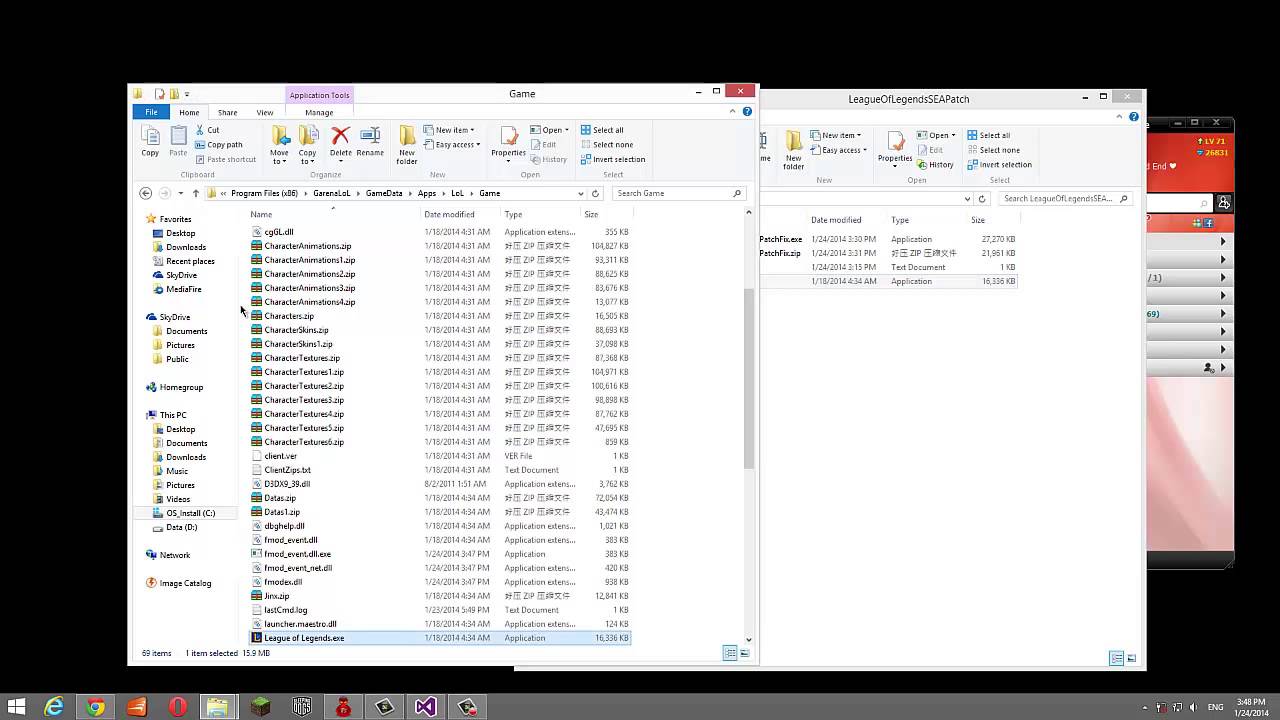This screenshot has height=720, width=1280.
Task: Open the Opera browser from taskbar
Action: pyautogui.click(x=178, y=707)
